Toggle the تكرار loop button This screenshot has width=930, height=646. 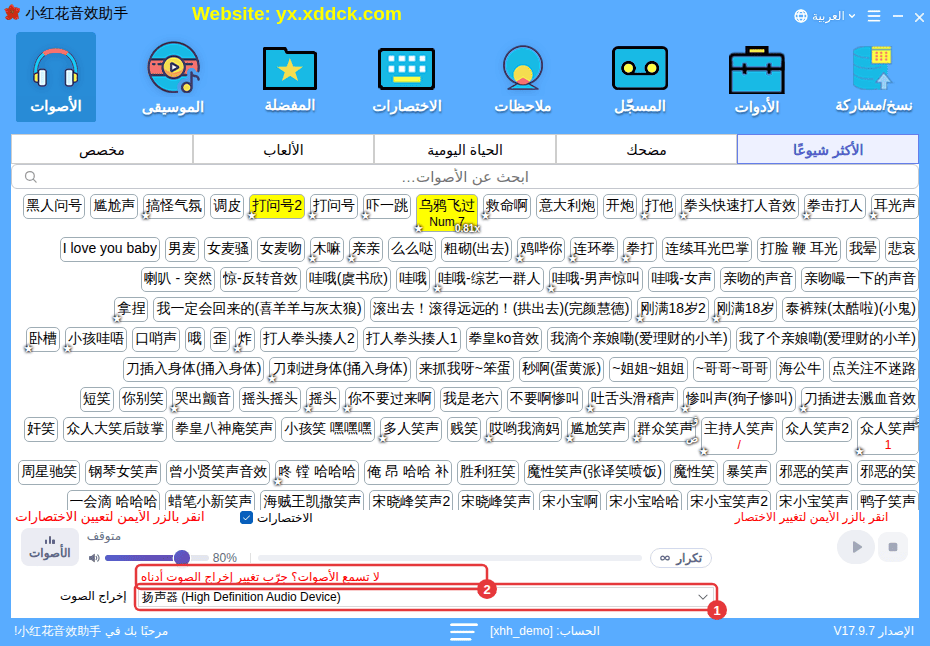point(680,558)
